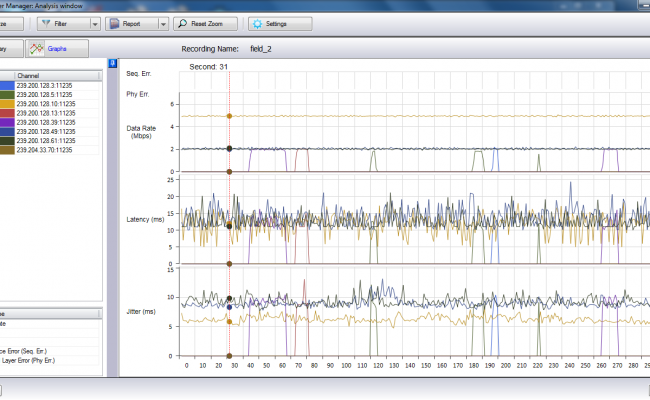Select channel 239.200.128.5:11235
The width and height of the screenshot is (650, 400).
coord(57,95)
